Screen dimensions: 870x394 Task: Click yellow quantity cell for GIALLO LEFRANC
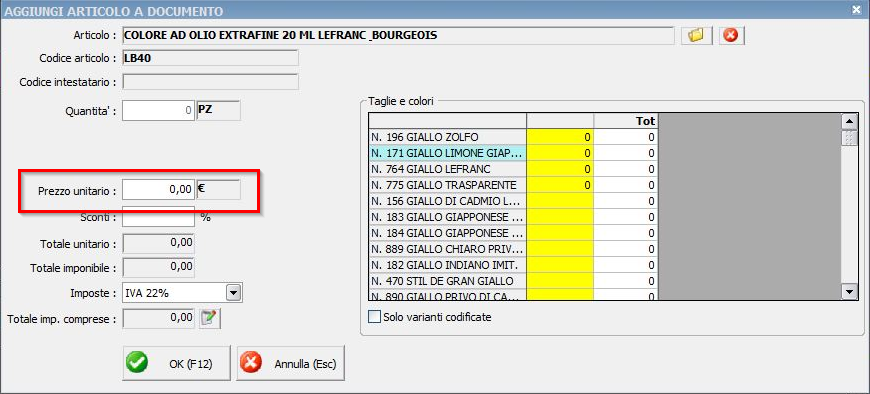pyautogui.click(x=560, y=169)
